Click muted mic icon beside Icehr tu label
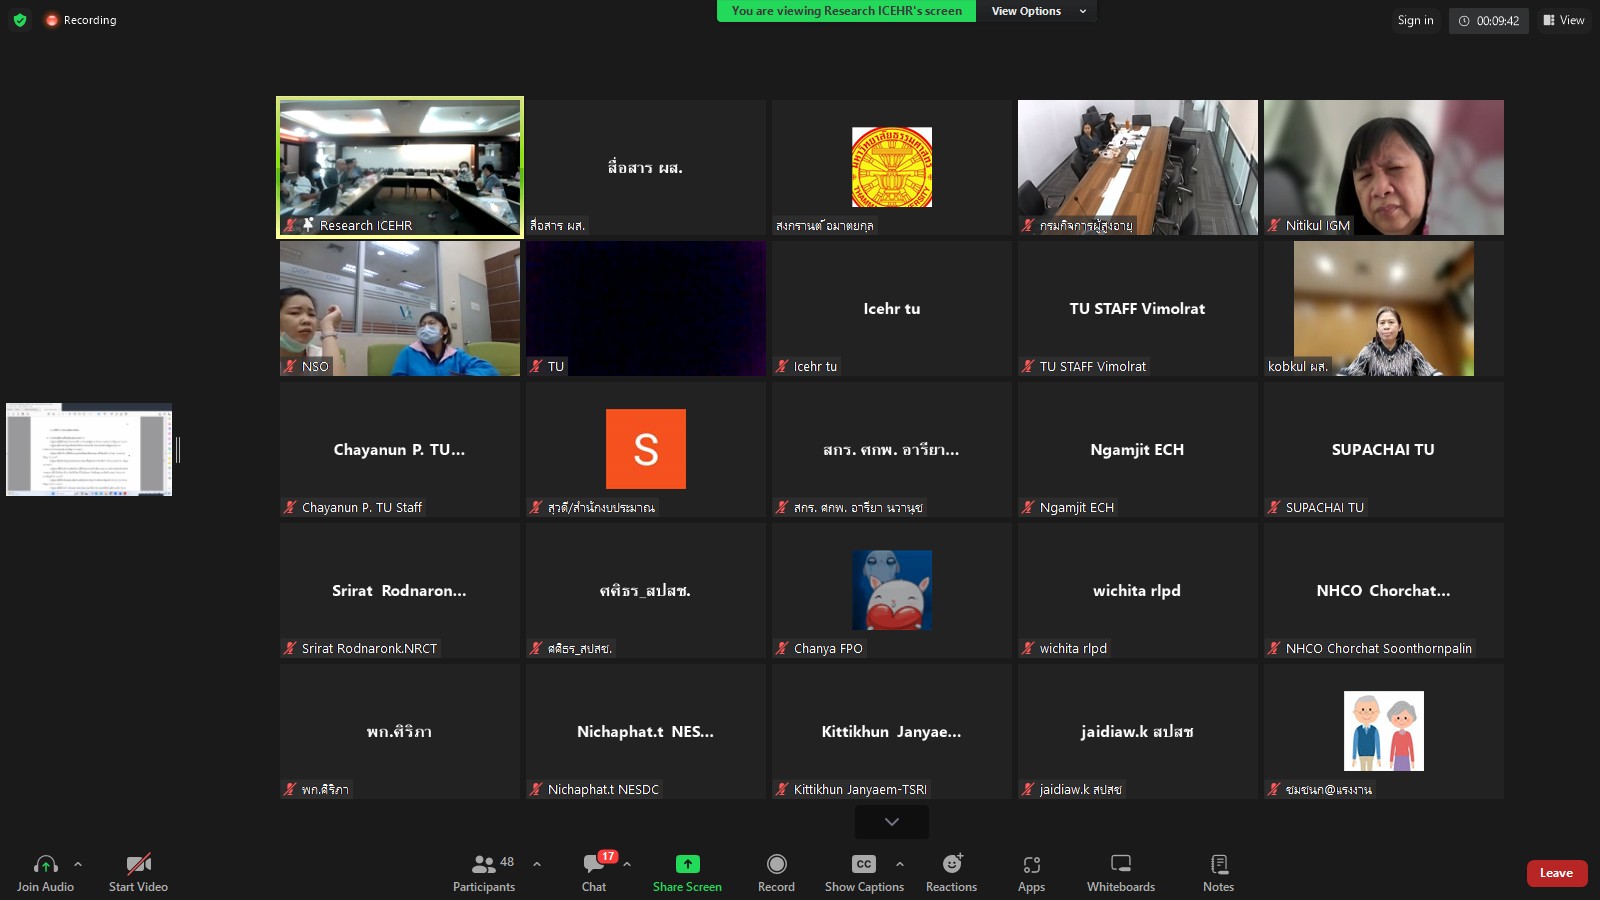 point(782,366)
